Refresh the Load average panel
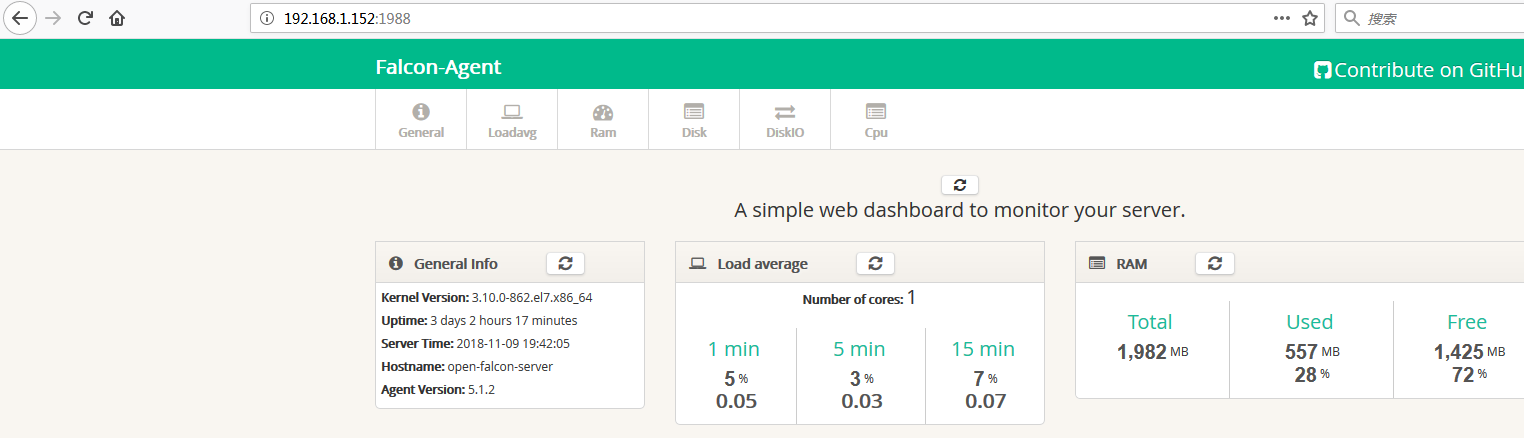Screen dimensions: 1524x438 (x=875, y=263)
